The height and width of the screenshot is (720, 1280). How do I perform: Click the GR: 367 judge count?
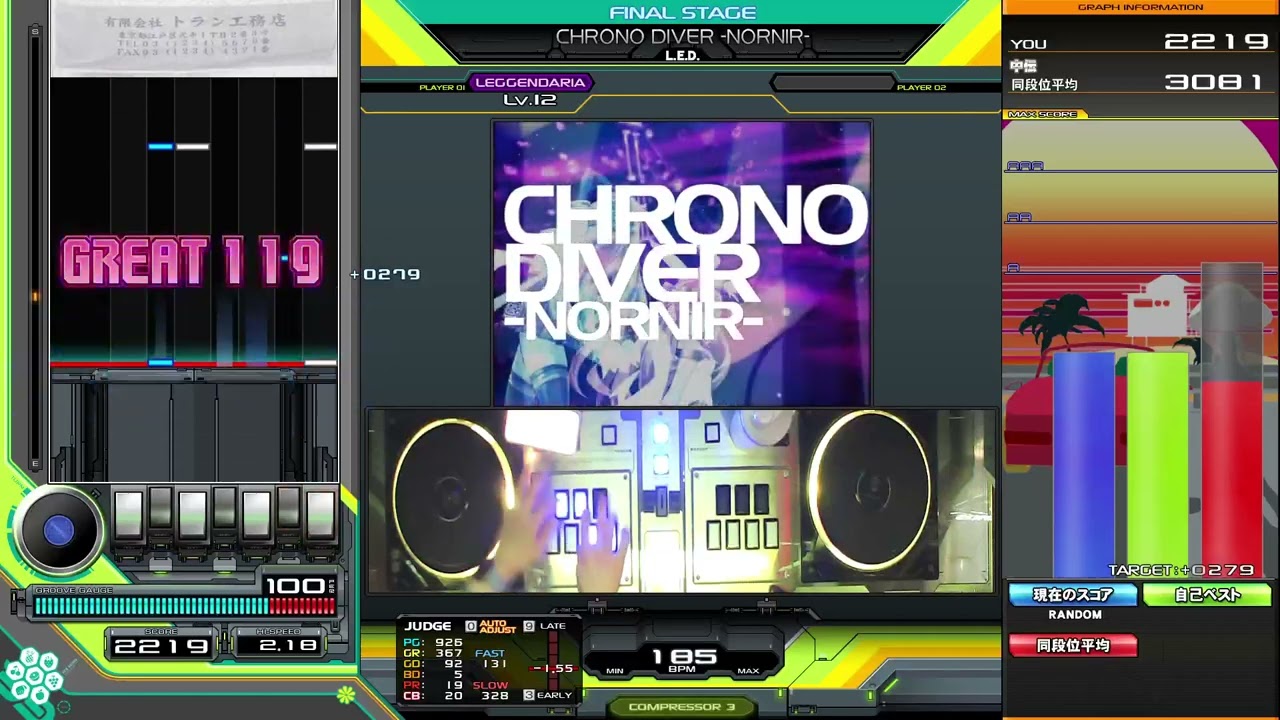point(433,653)
